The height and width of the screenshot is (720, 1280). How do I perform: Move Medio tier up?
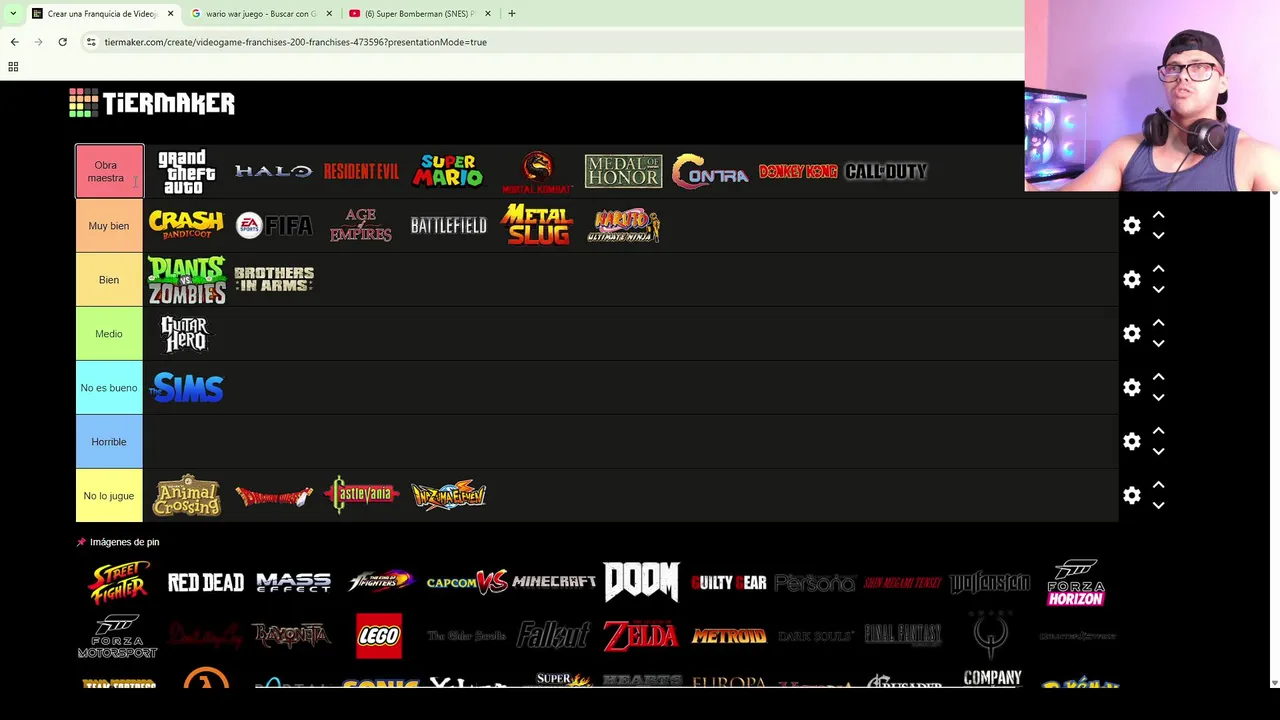(1158, 323)
